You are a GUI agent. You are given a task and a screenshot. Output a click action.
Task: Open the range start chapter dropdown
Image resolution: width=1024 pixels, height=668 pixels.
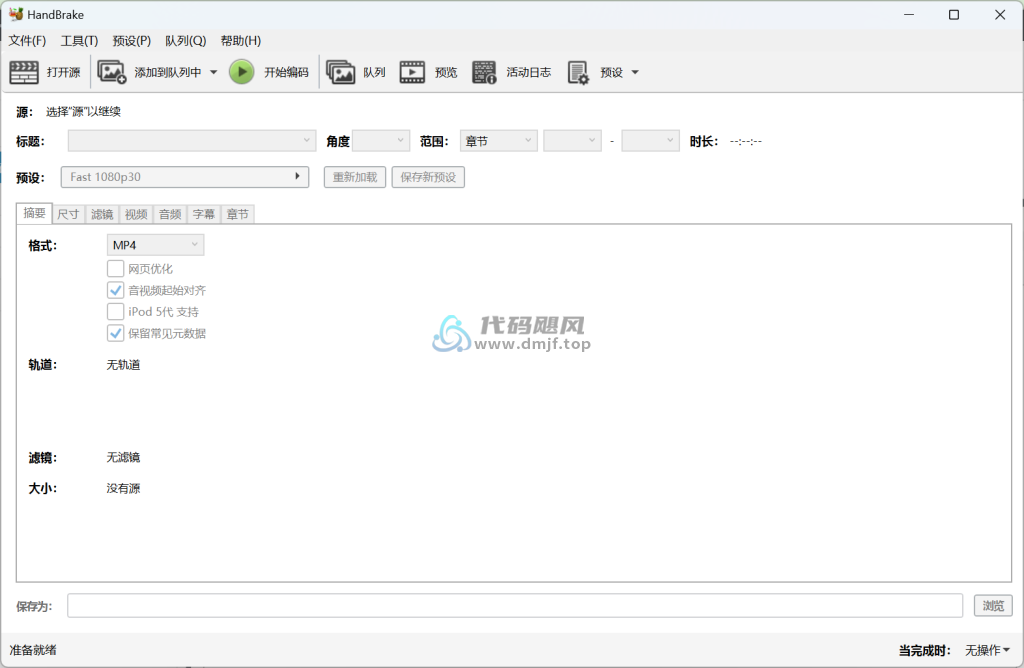click(x=572, y=141)
